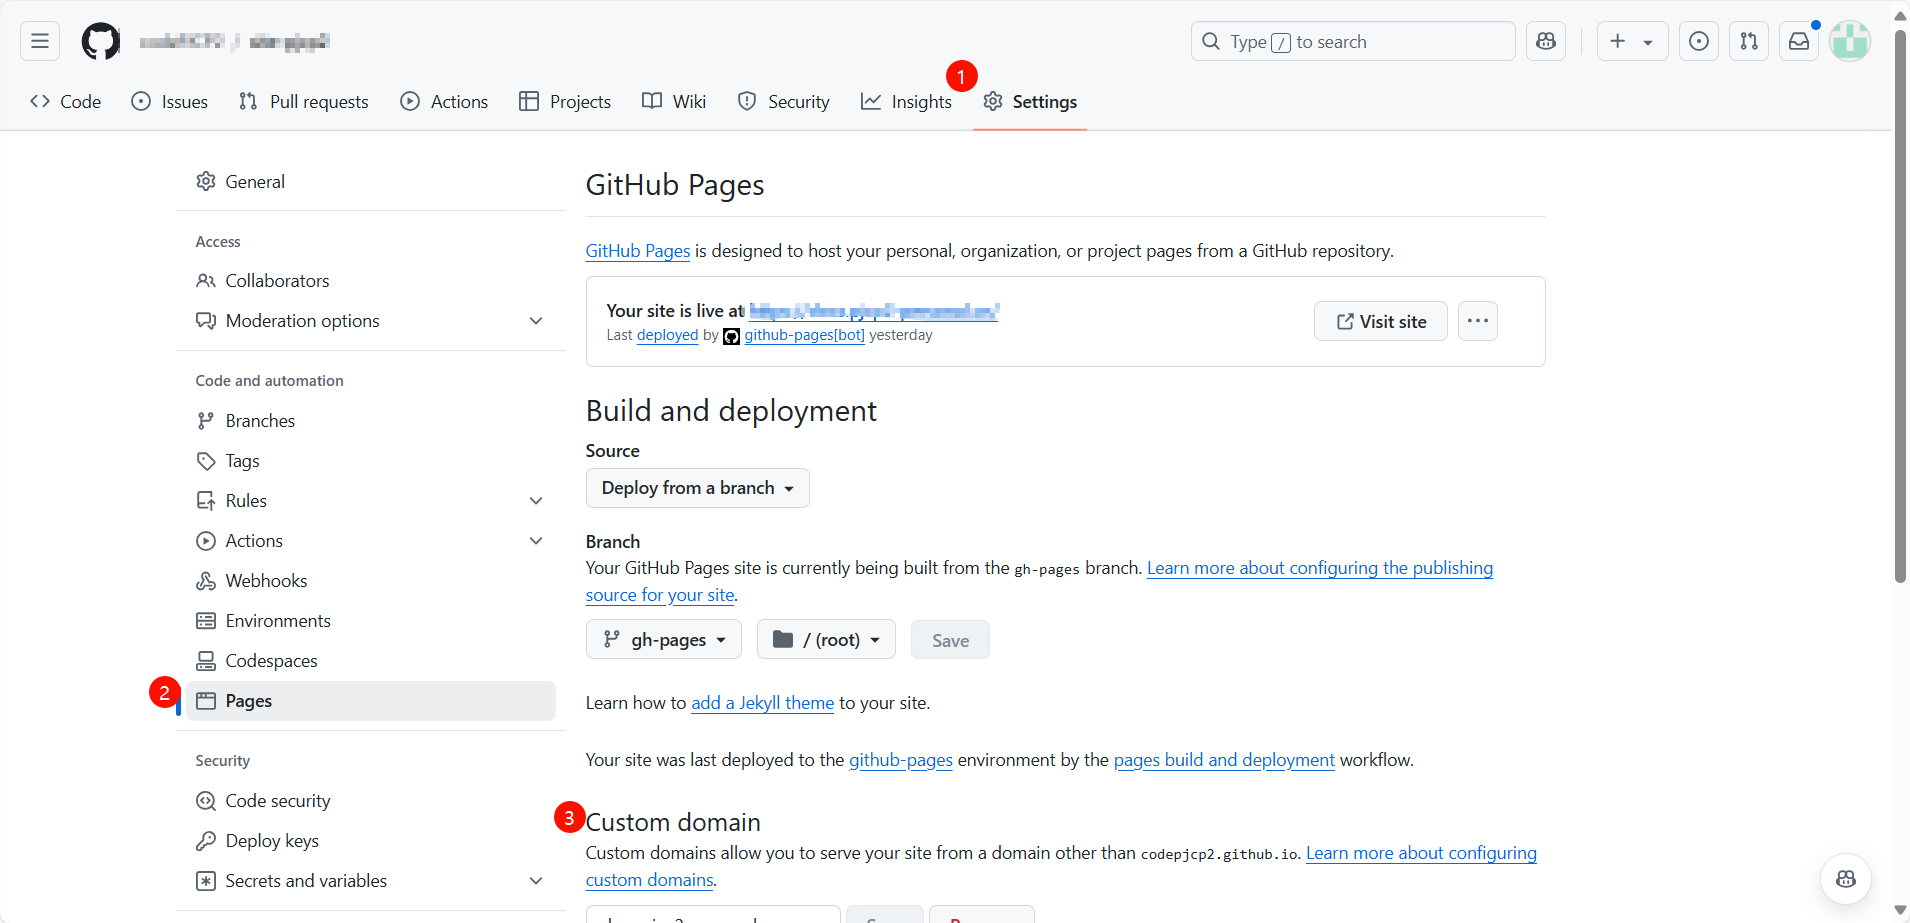Open pages build and deployment workflow link
This screenshot has width=1910, height=923.
point(1224,760)
